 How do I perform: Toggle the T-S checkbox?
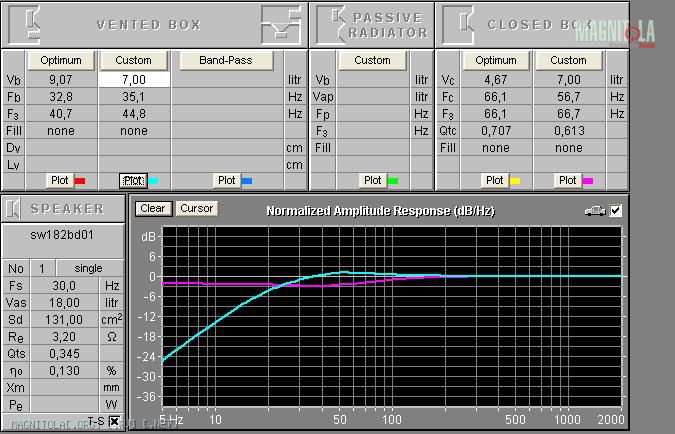click(114, 422)
